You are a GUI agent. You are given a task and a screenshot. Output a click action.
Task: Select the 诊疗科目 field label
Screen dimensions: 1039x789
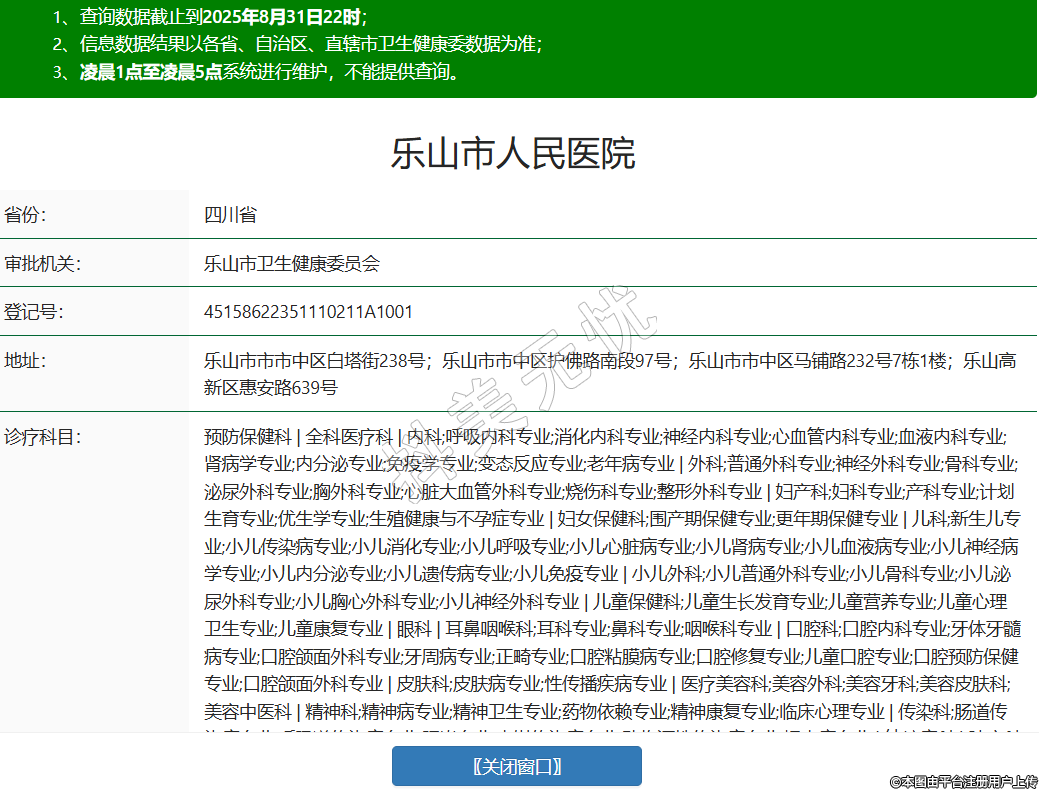pyautogui.click(x=42, y=437)
